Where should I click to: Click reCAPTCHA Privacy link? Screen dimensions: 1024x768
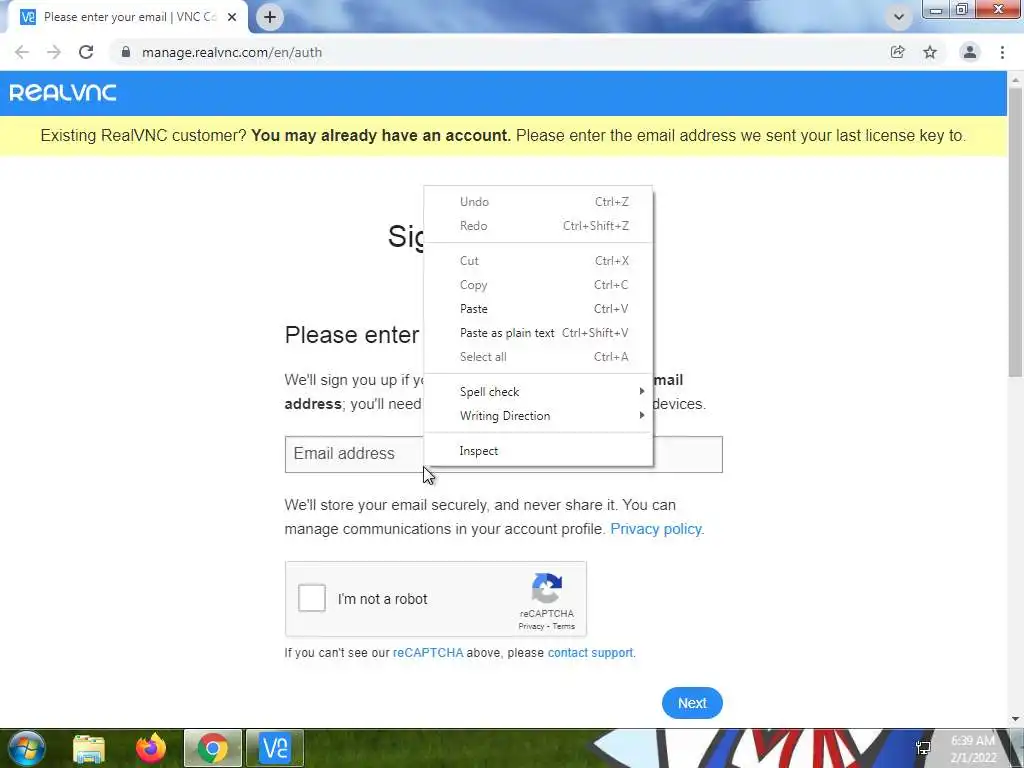[531, 626]
